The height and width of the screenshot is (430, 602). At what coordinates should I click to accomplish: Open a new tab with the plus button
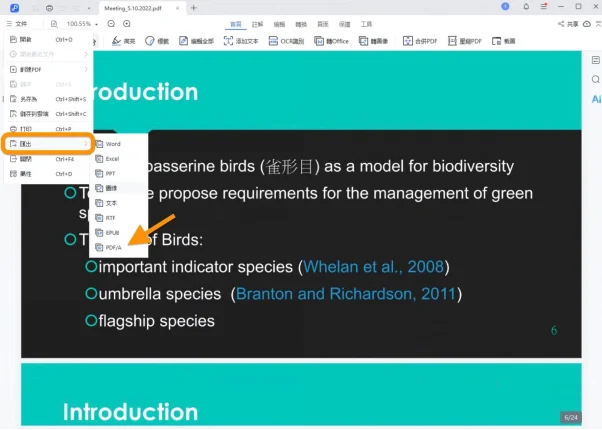(x=194, y=8)
